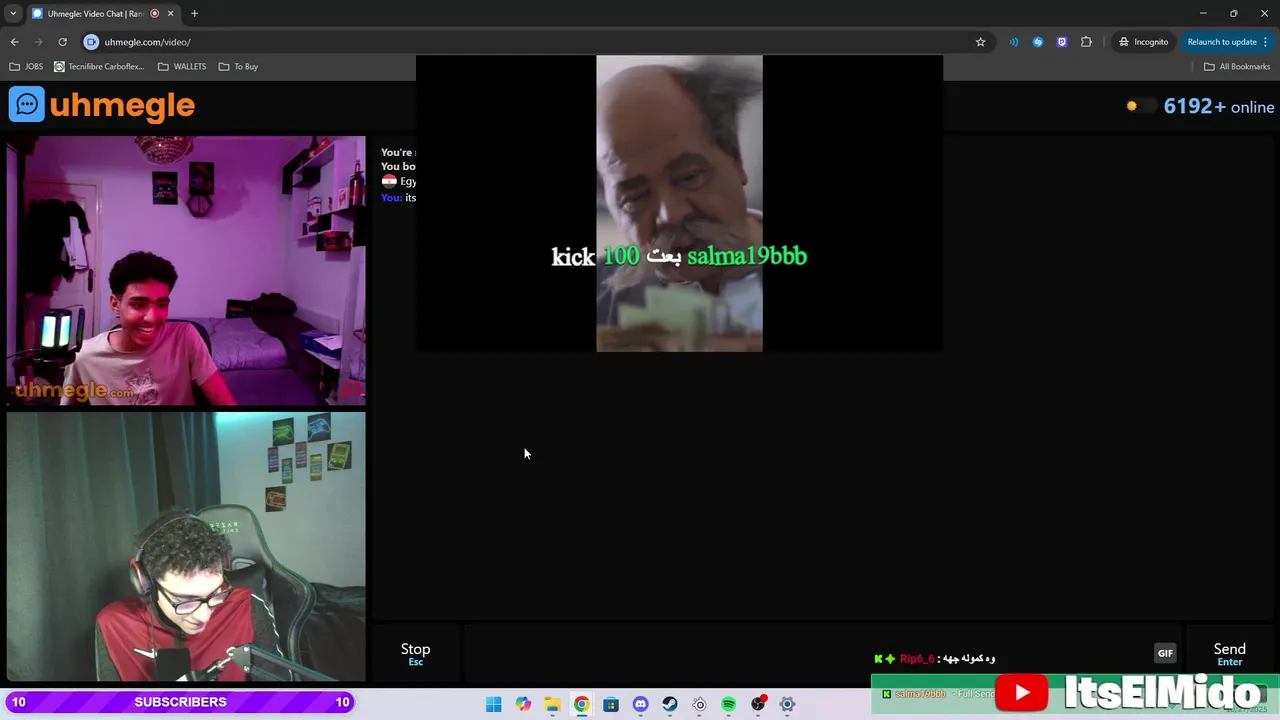Viewport: 1280px width, 720px height.
Task: Click Relaunch to update button
Action: [1227, 42]
